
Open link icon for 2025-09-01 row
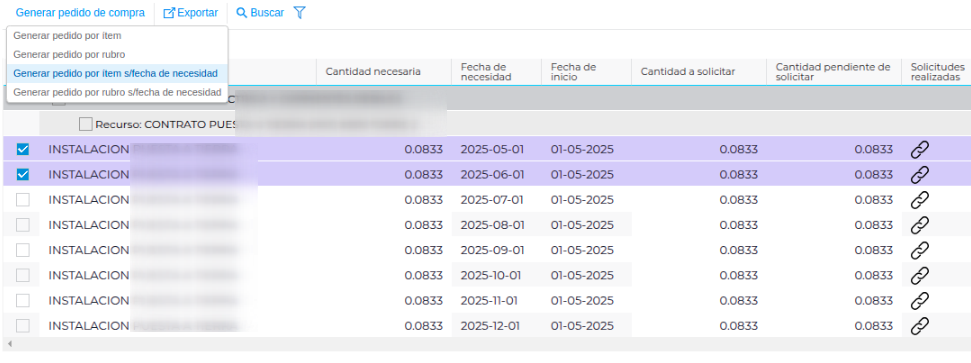(920, 250)
